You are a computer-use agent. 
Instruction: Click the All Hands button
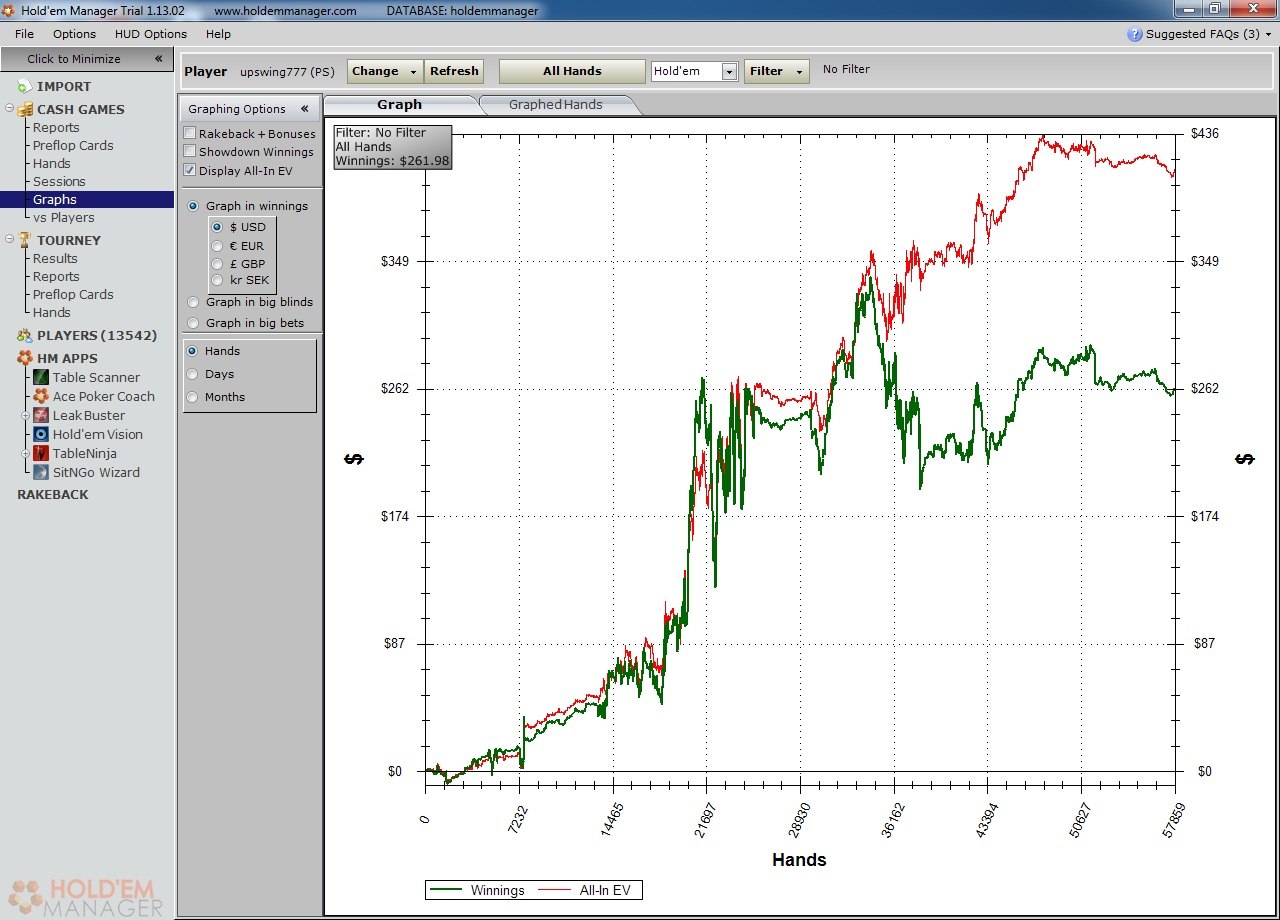pyautogui.click(x=572, y=72)
